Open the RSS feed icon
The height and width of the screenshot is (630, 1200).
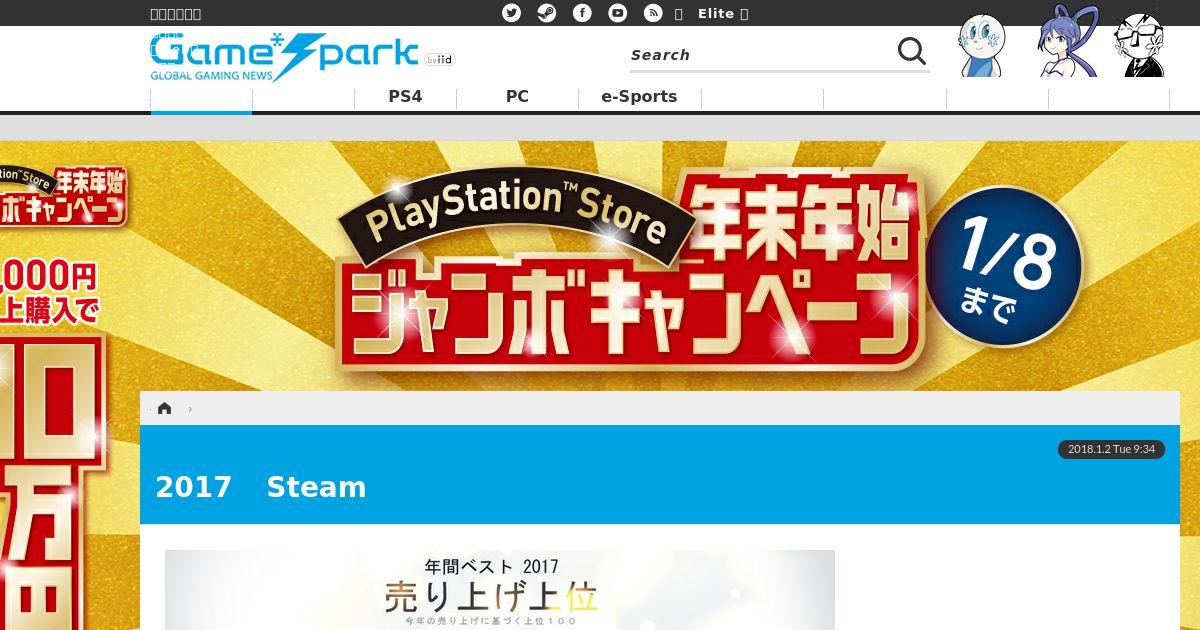pos(653,13)
